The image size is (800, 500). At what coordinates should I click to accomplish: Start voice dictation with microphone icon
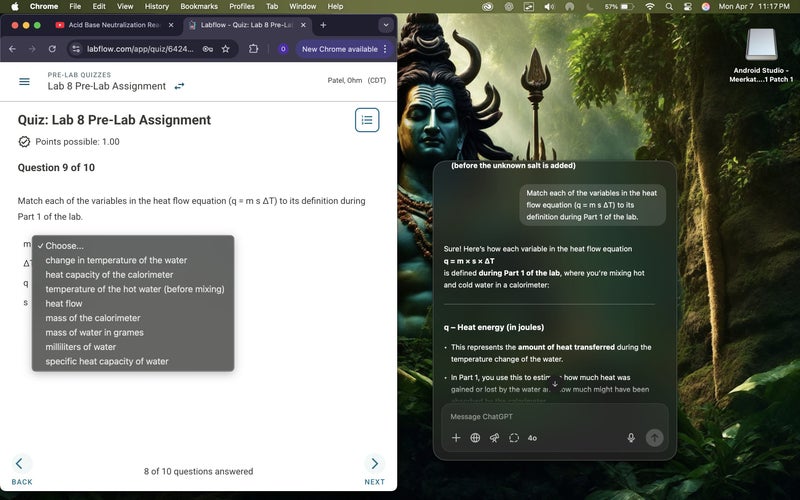tap(631, 438)
